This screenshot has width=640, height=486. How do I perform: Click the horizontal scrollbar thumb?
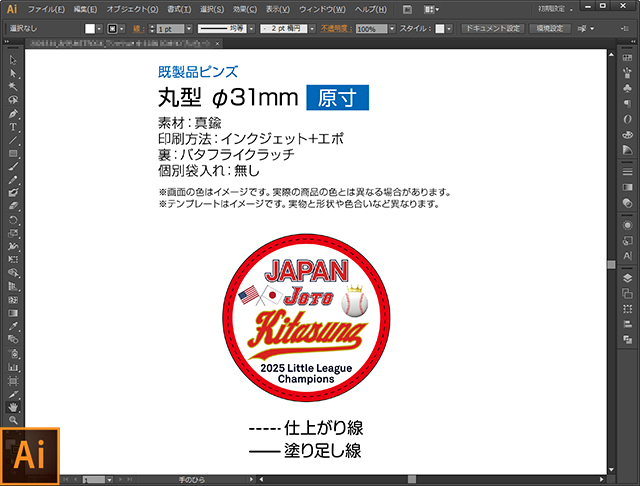click(412, 479)
